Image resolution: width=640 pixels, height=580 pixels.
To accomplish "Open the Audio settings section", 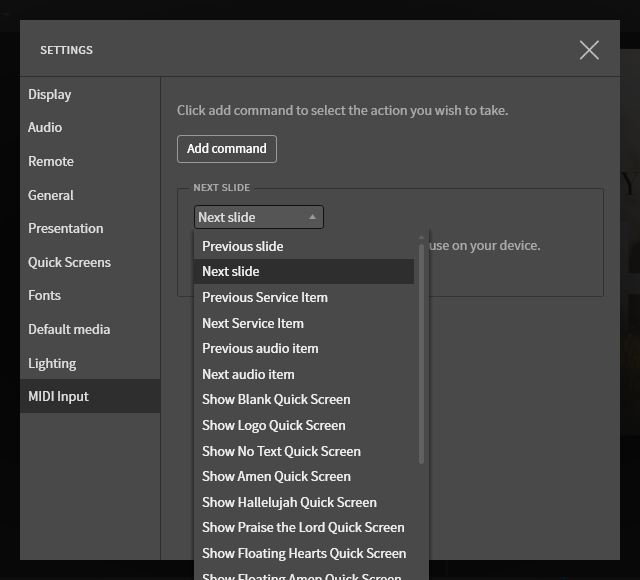I will pyautogui.click(x=90, y=127).
